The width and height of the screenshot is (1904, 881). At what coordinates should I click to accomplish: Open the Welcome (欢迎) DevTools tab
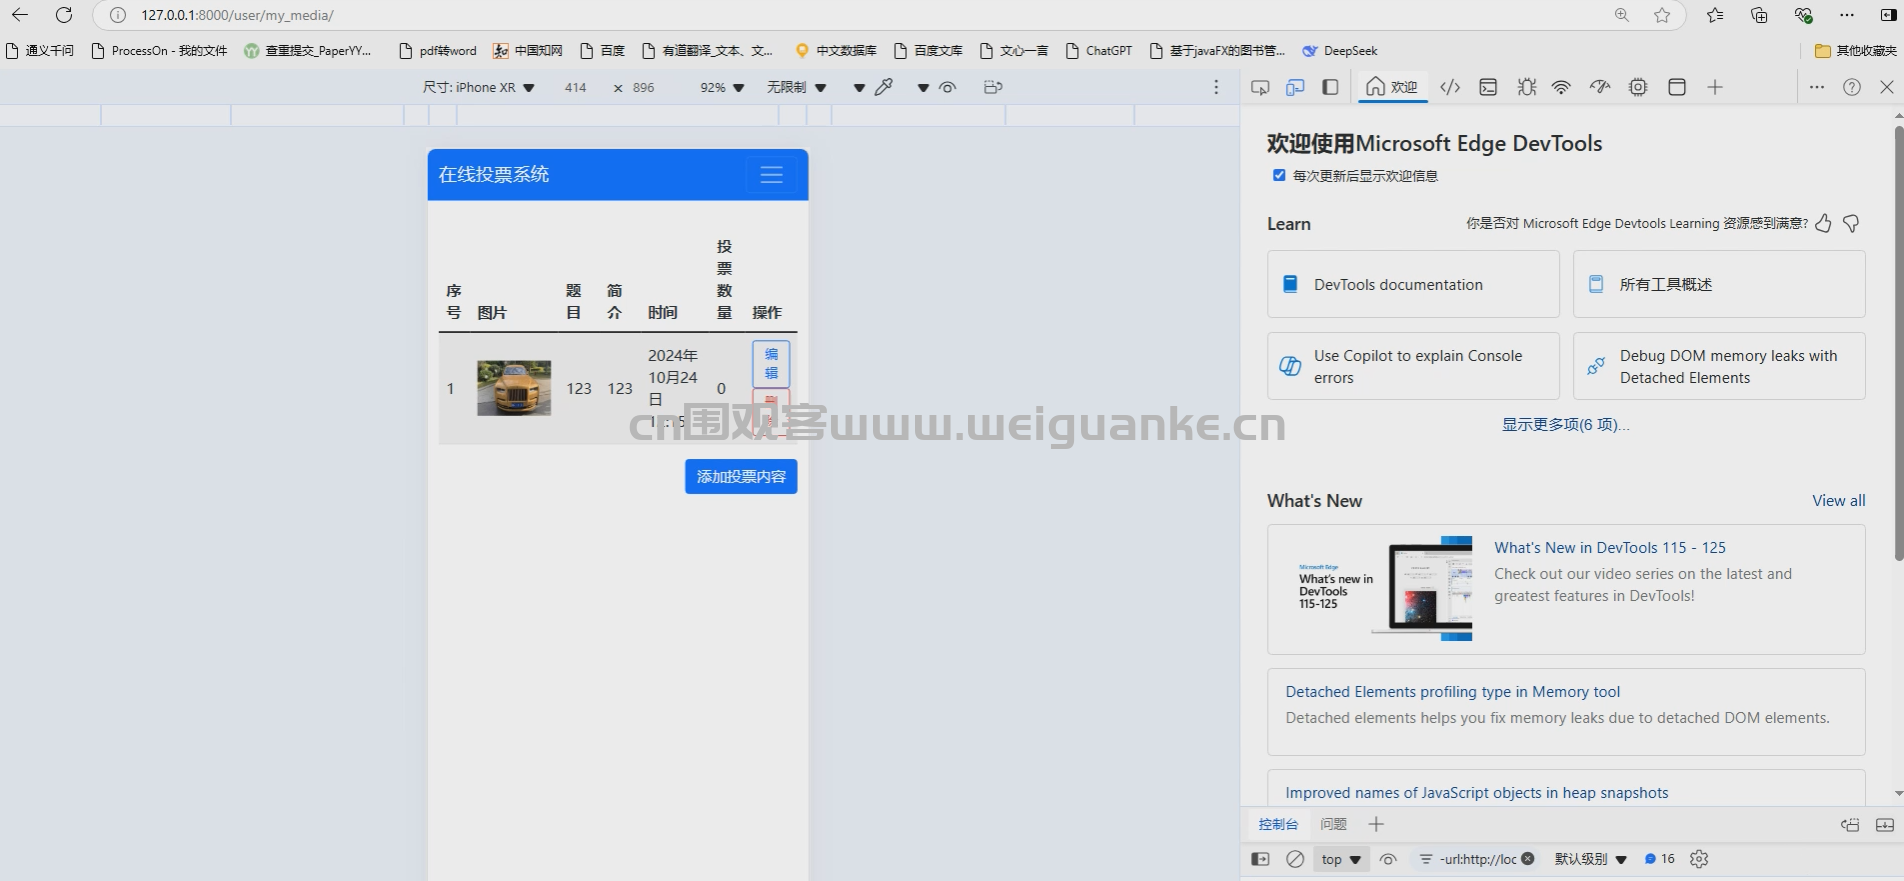[x=1392, y=87]
